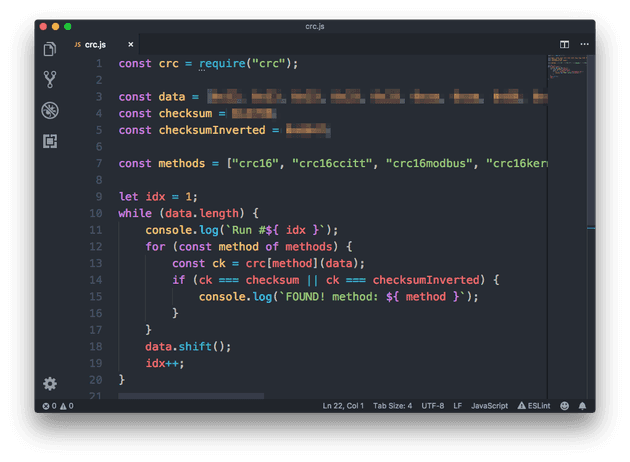Open the Debug panel
This screenshot has height=462, width=630.
tap(49, 111)
